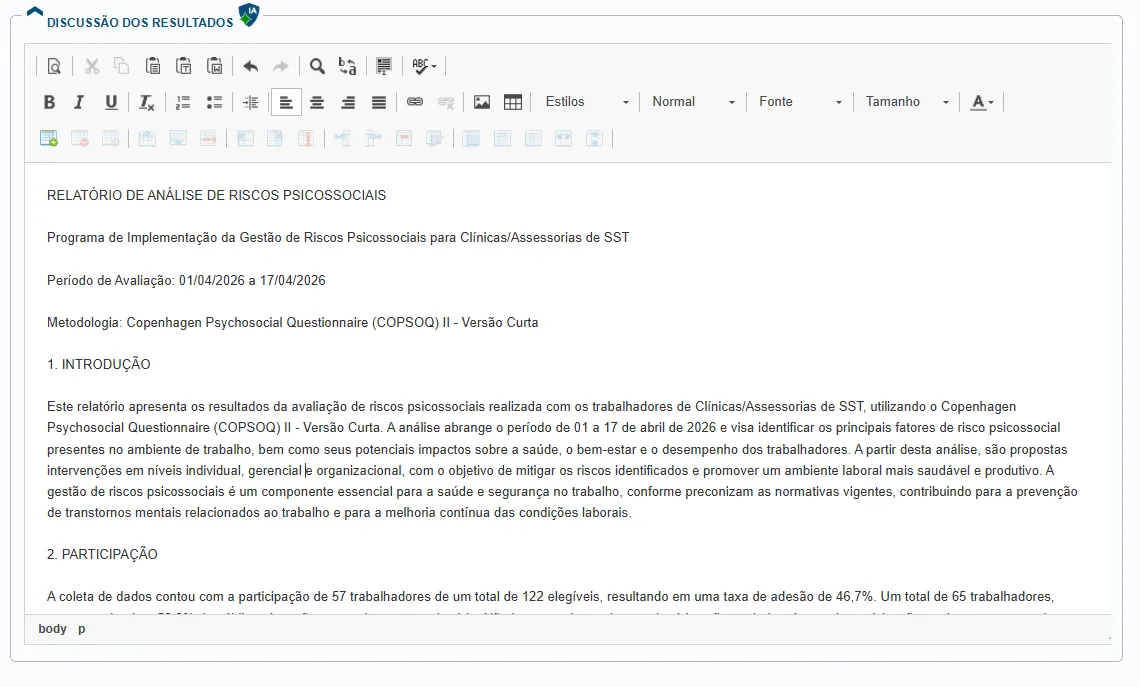Open the ABC spell check dropdown

424,66
